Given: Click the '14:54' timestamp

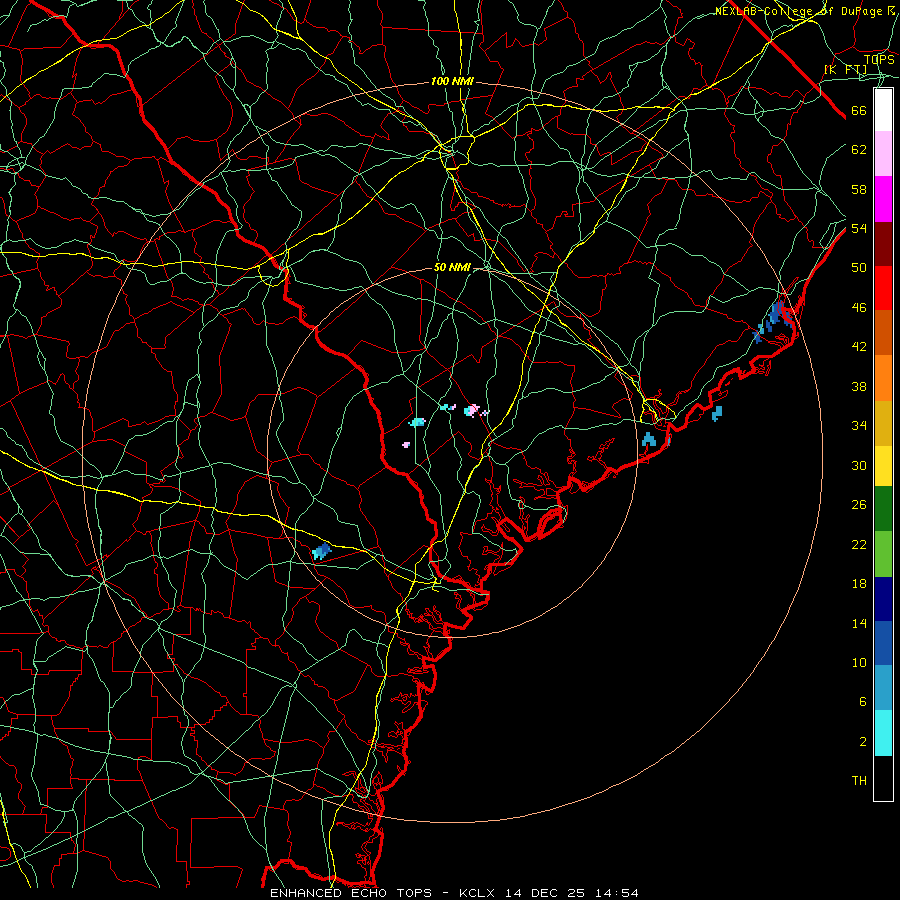Looking at the screenshot, I should [x=616, y=893].
